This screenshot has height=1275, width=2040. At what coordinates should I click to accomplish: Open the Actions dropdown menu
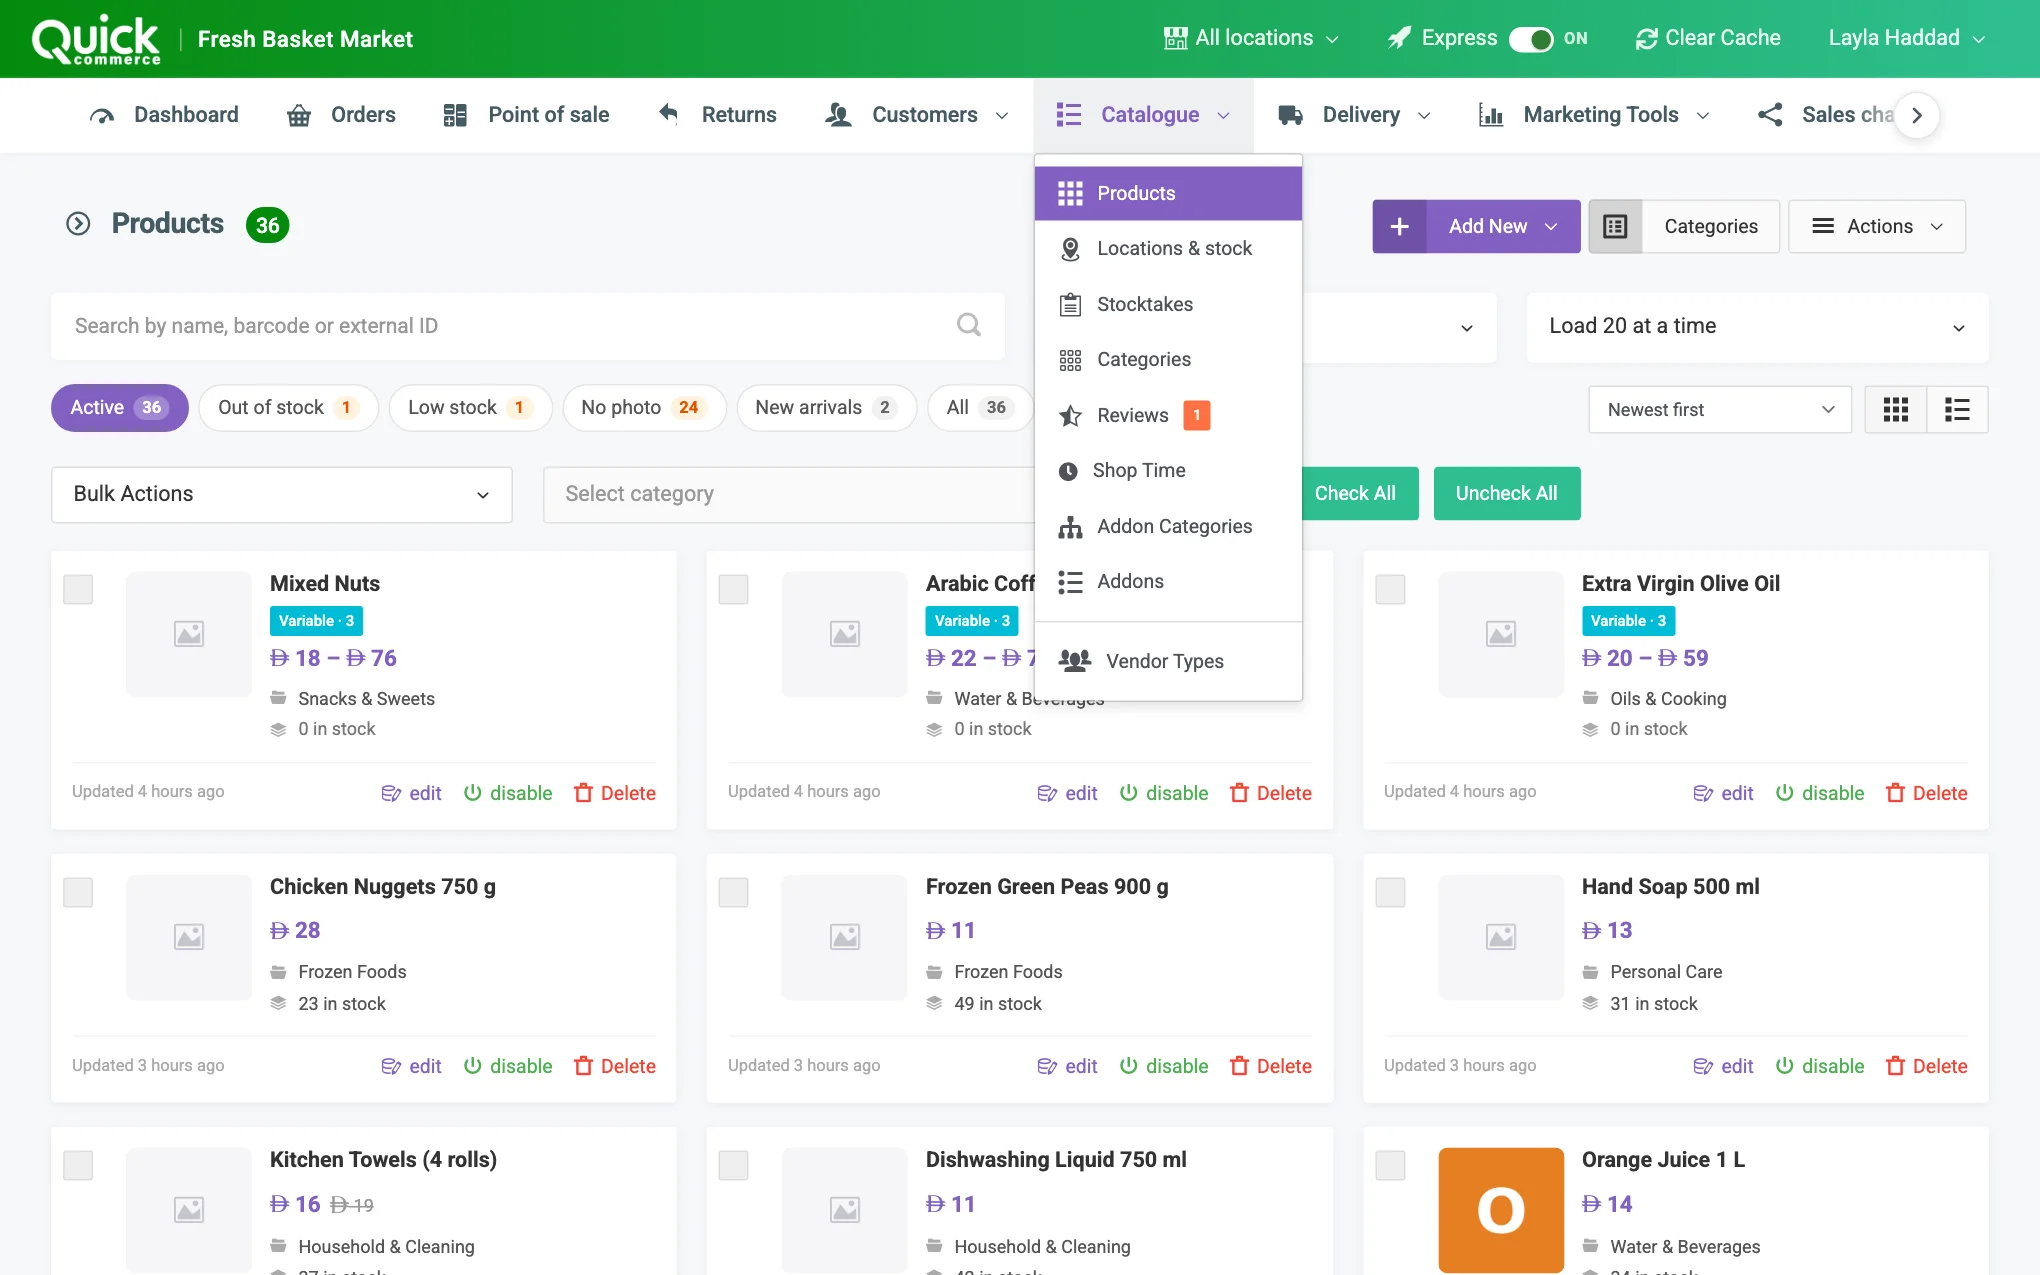(1876, 226)
